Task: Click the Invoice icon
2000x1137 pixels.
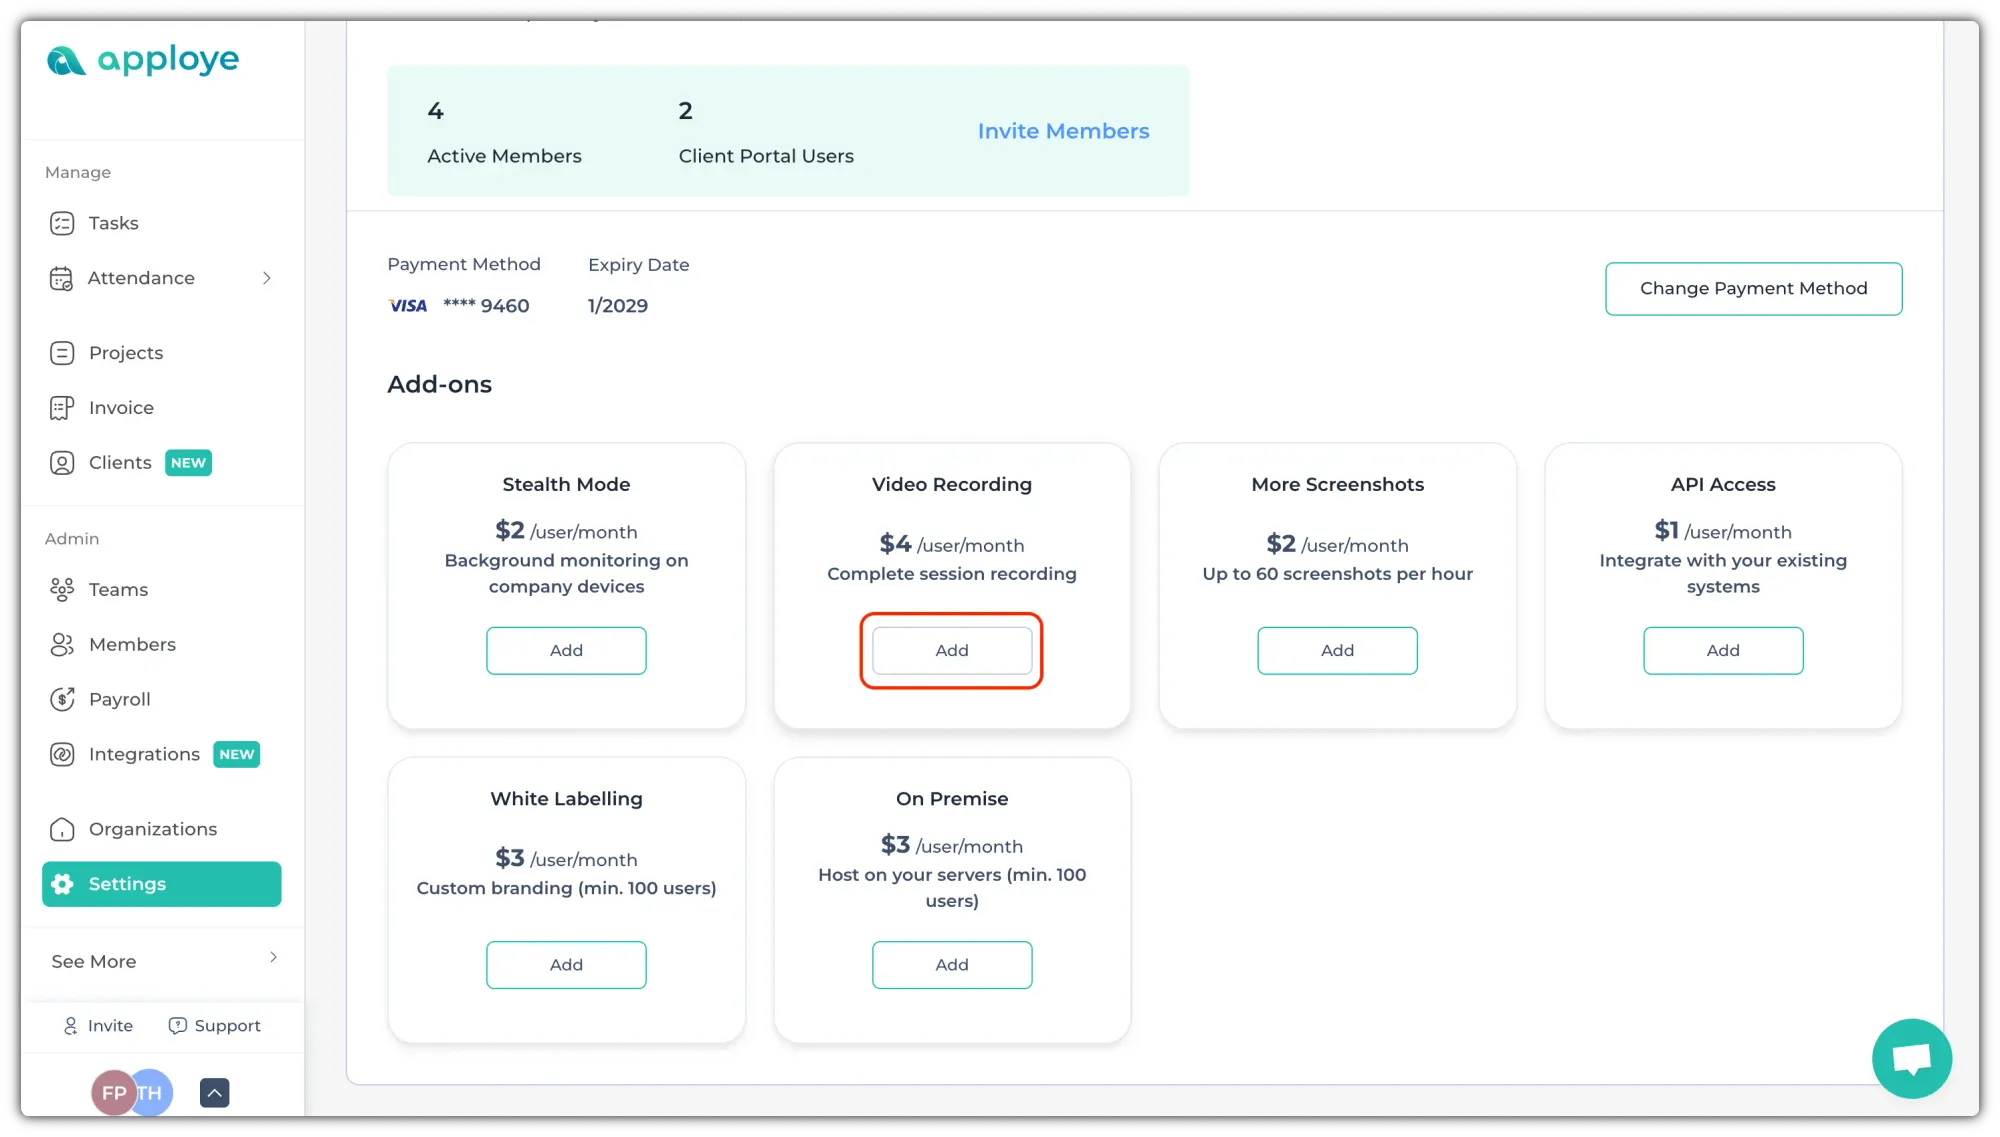Action: click(x=62, y=408)
